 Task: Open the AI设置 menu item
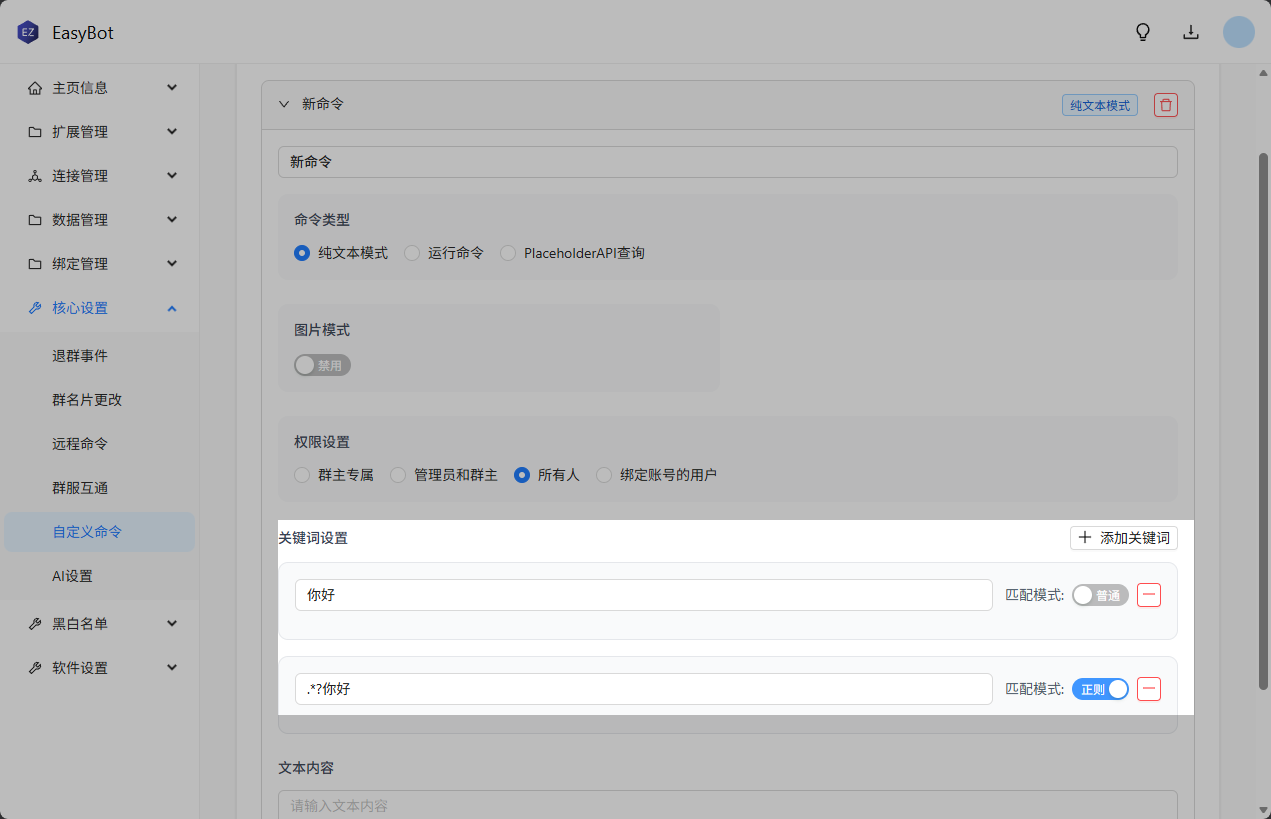[x=72, y=576]
